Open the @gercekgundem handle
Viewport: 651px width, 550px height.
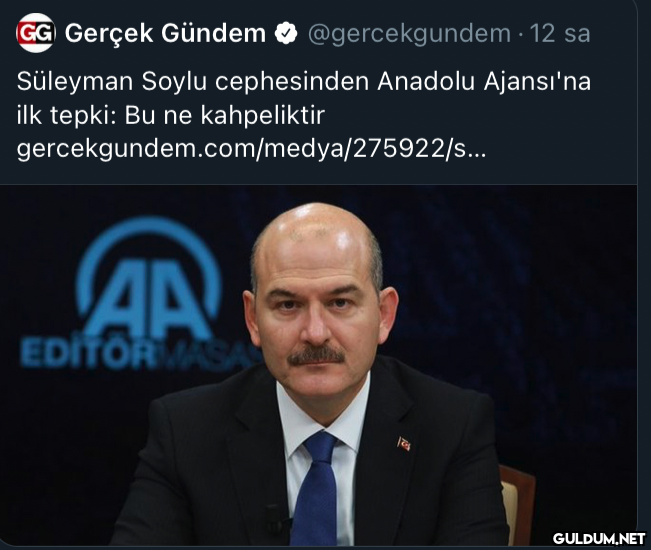tap(409, 34)
